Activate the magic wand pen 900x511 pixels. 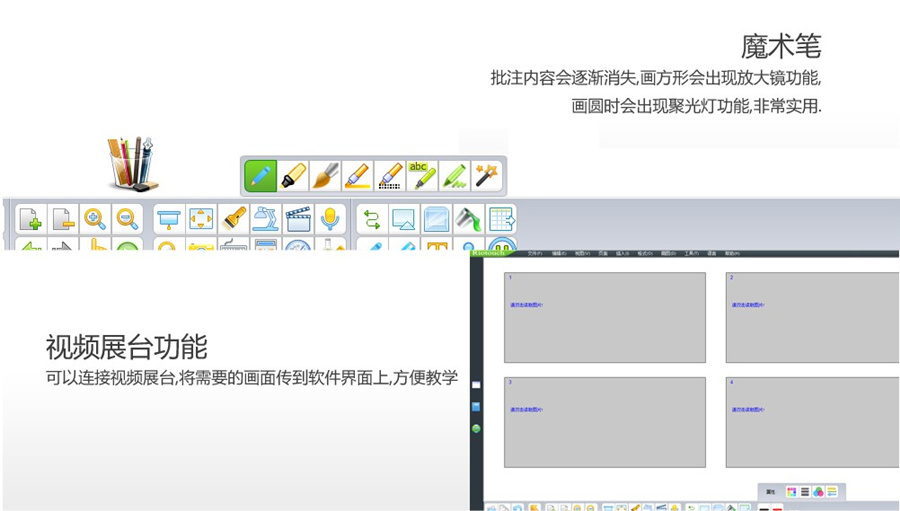click(x=486, y=176)
